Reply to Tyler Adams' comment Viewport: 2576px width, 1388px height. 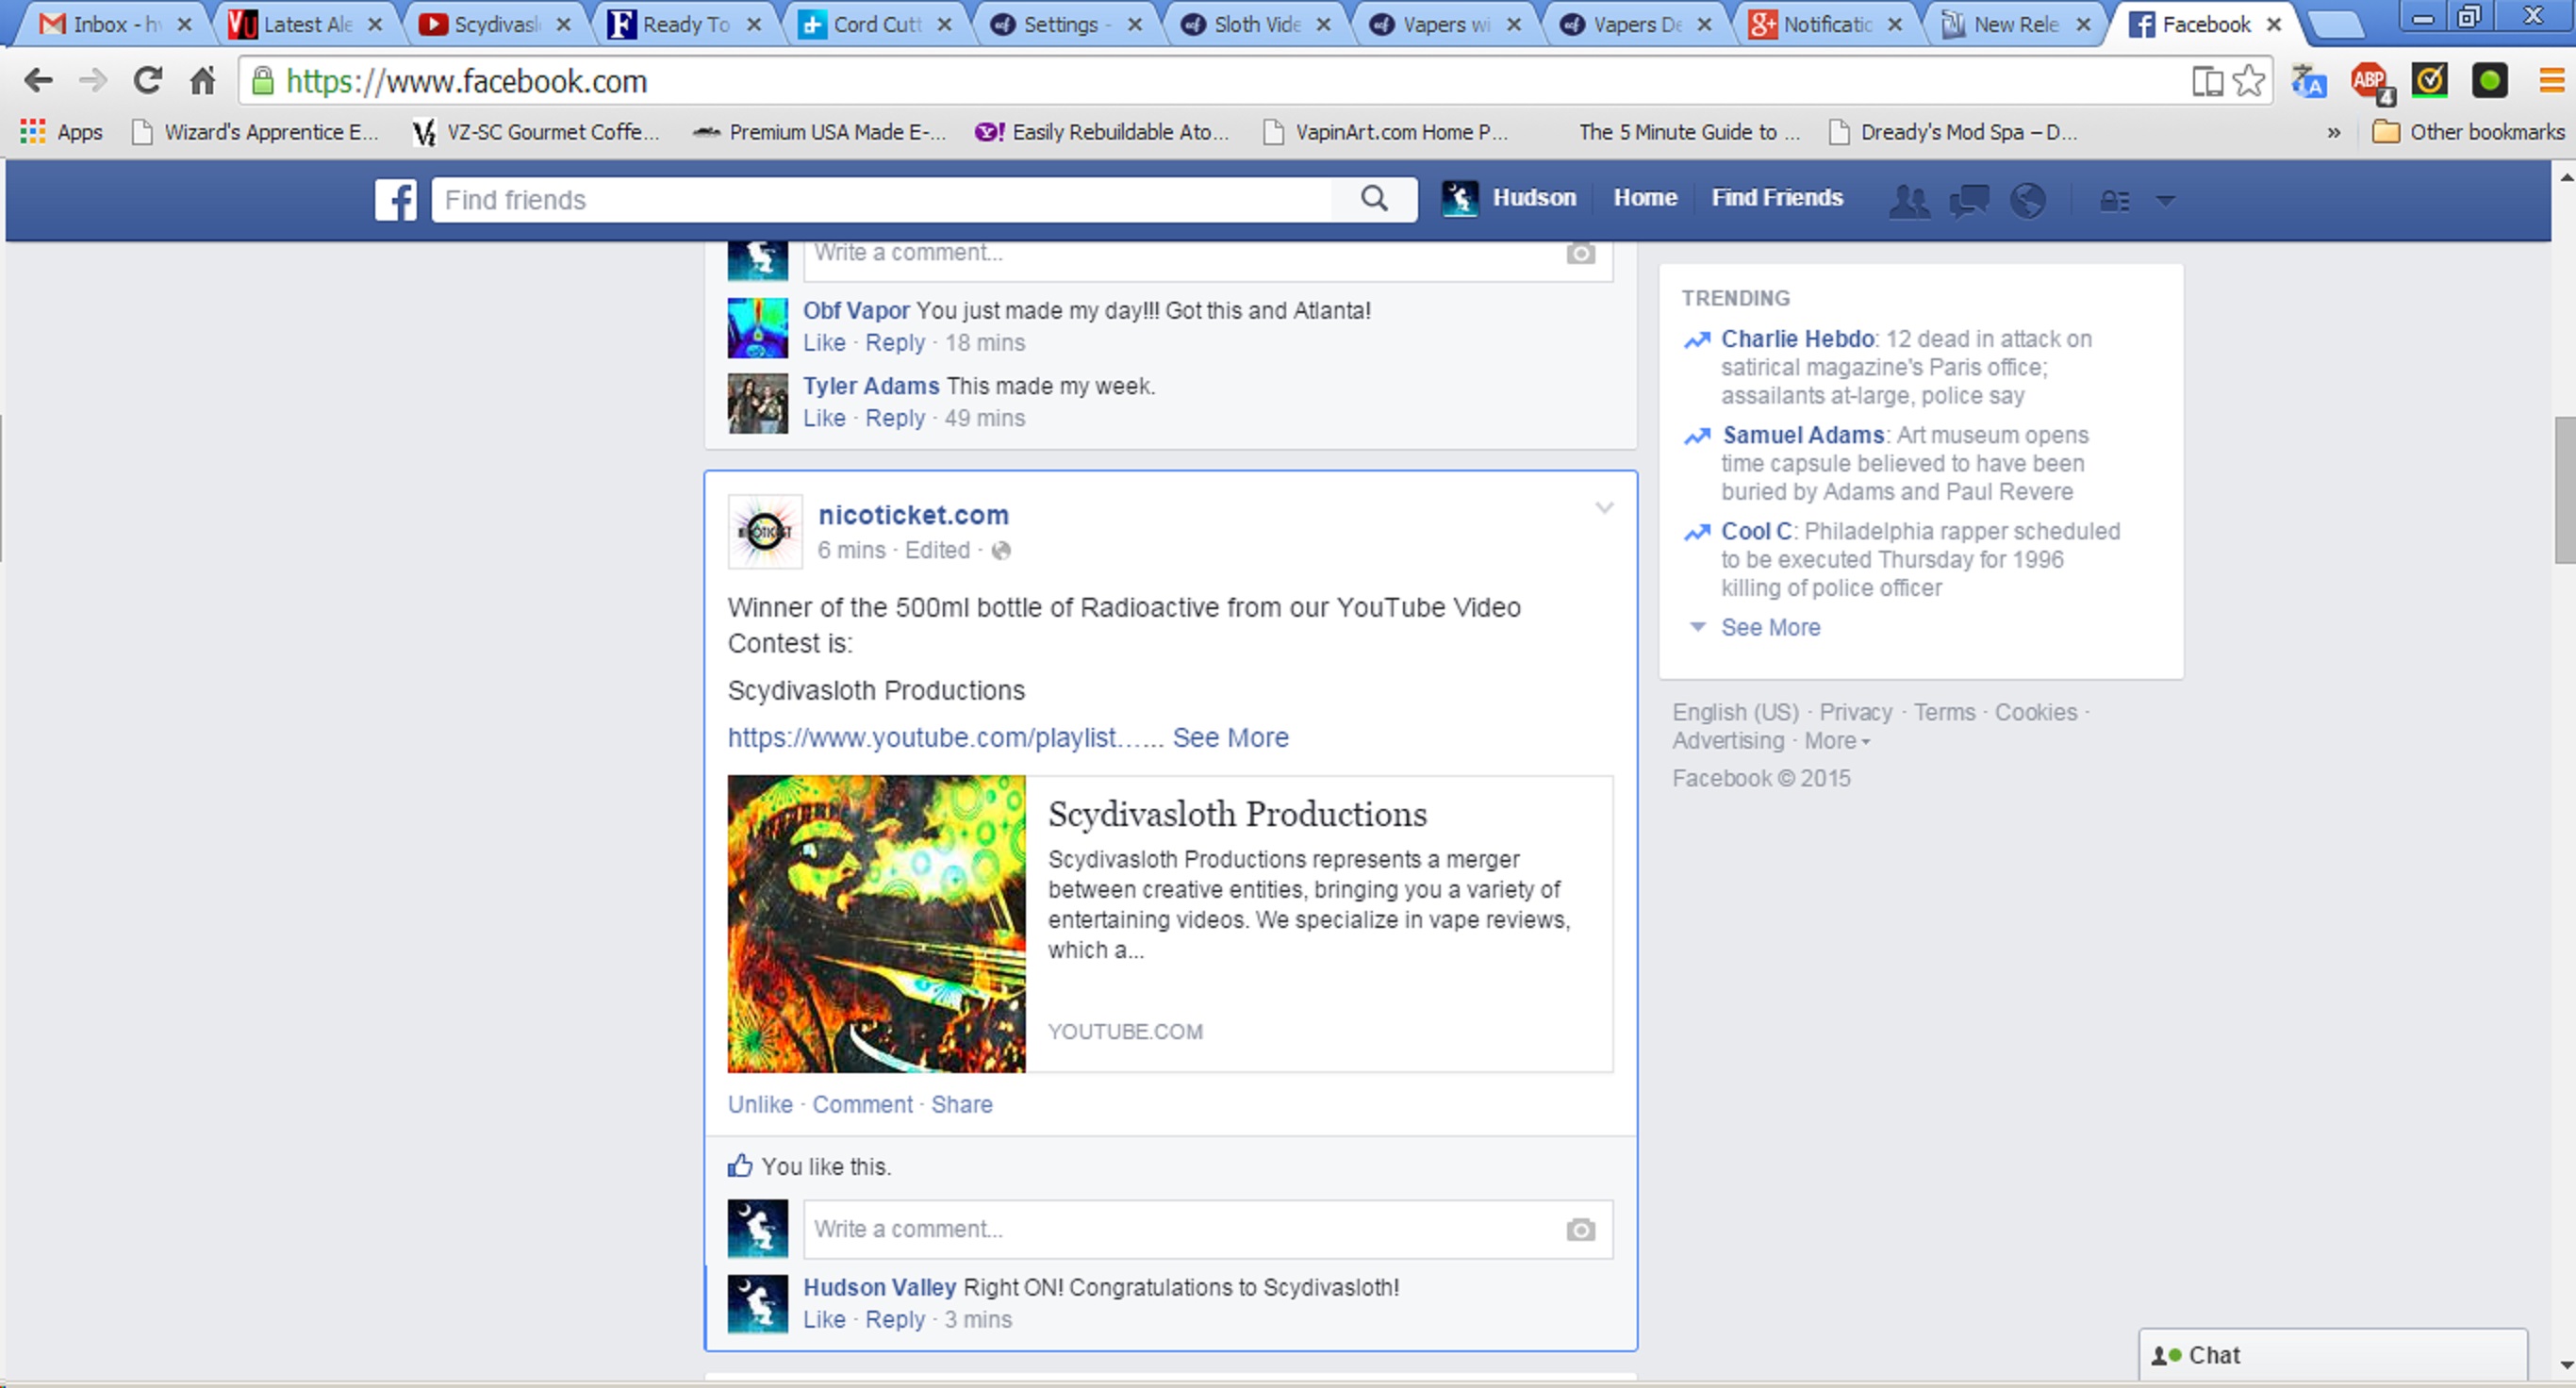tap(895, 418)
